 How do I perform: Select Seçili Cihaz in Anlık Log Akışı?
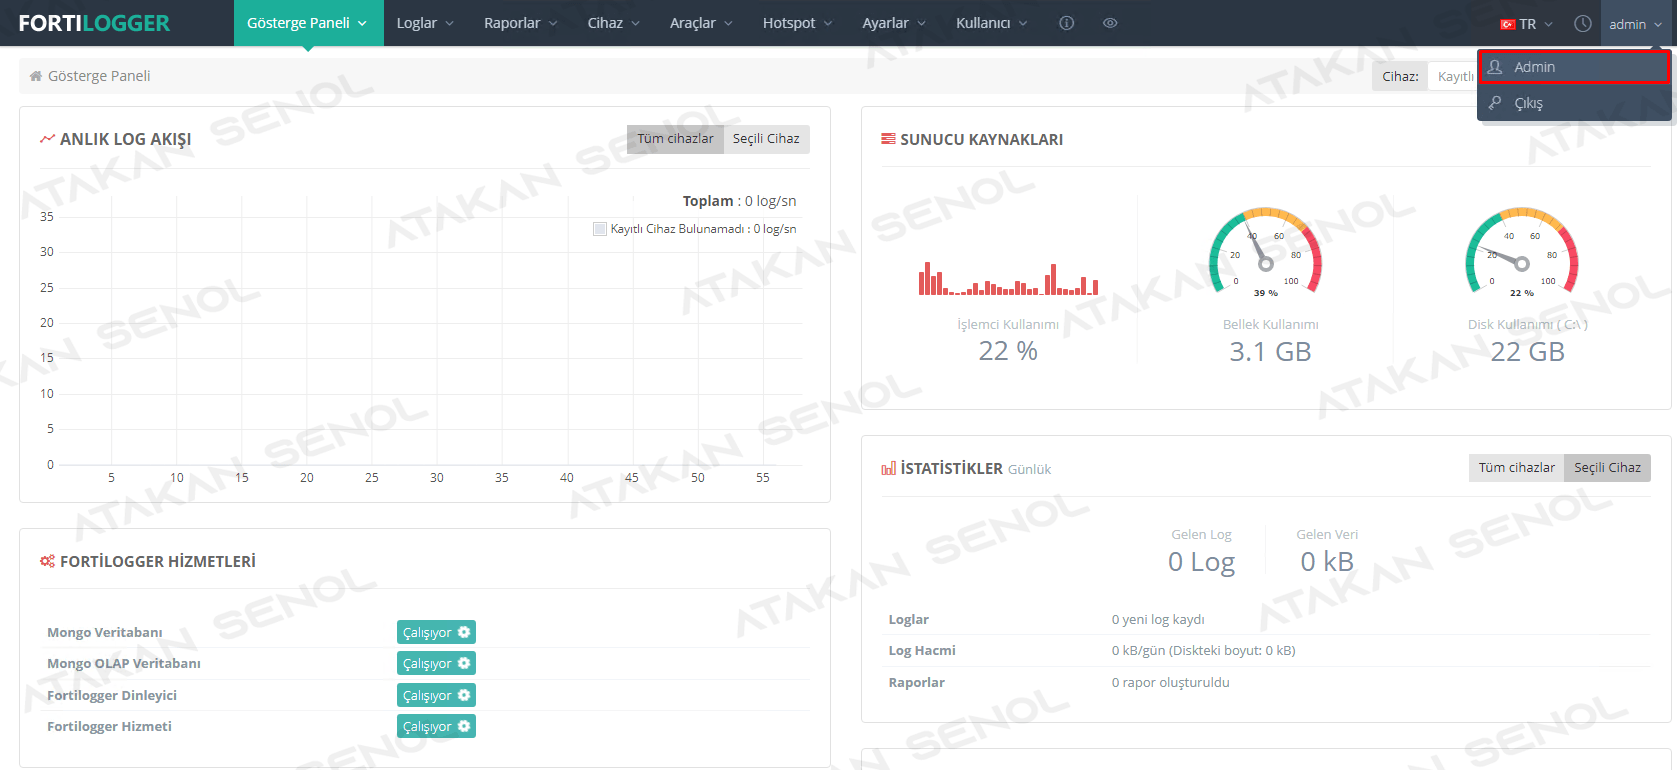pos(766,139)
